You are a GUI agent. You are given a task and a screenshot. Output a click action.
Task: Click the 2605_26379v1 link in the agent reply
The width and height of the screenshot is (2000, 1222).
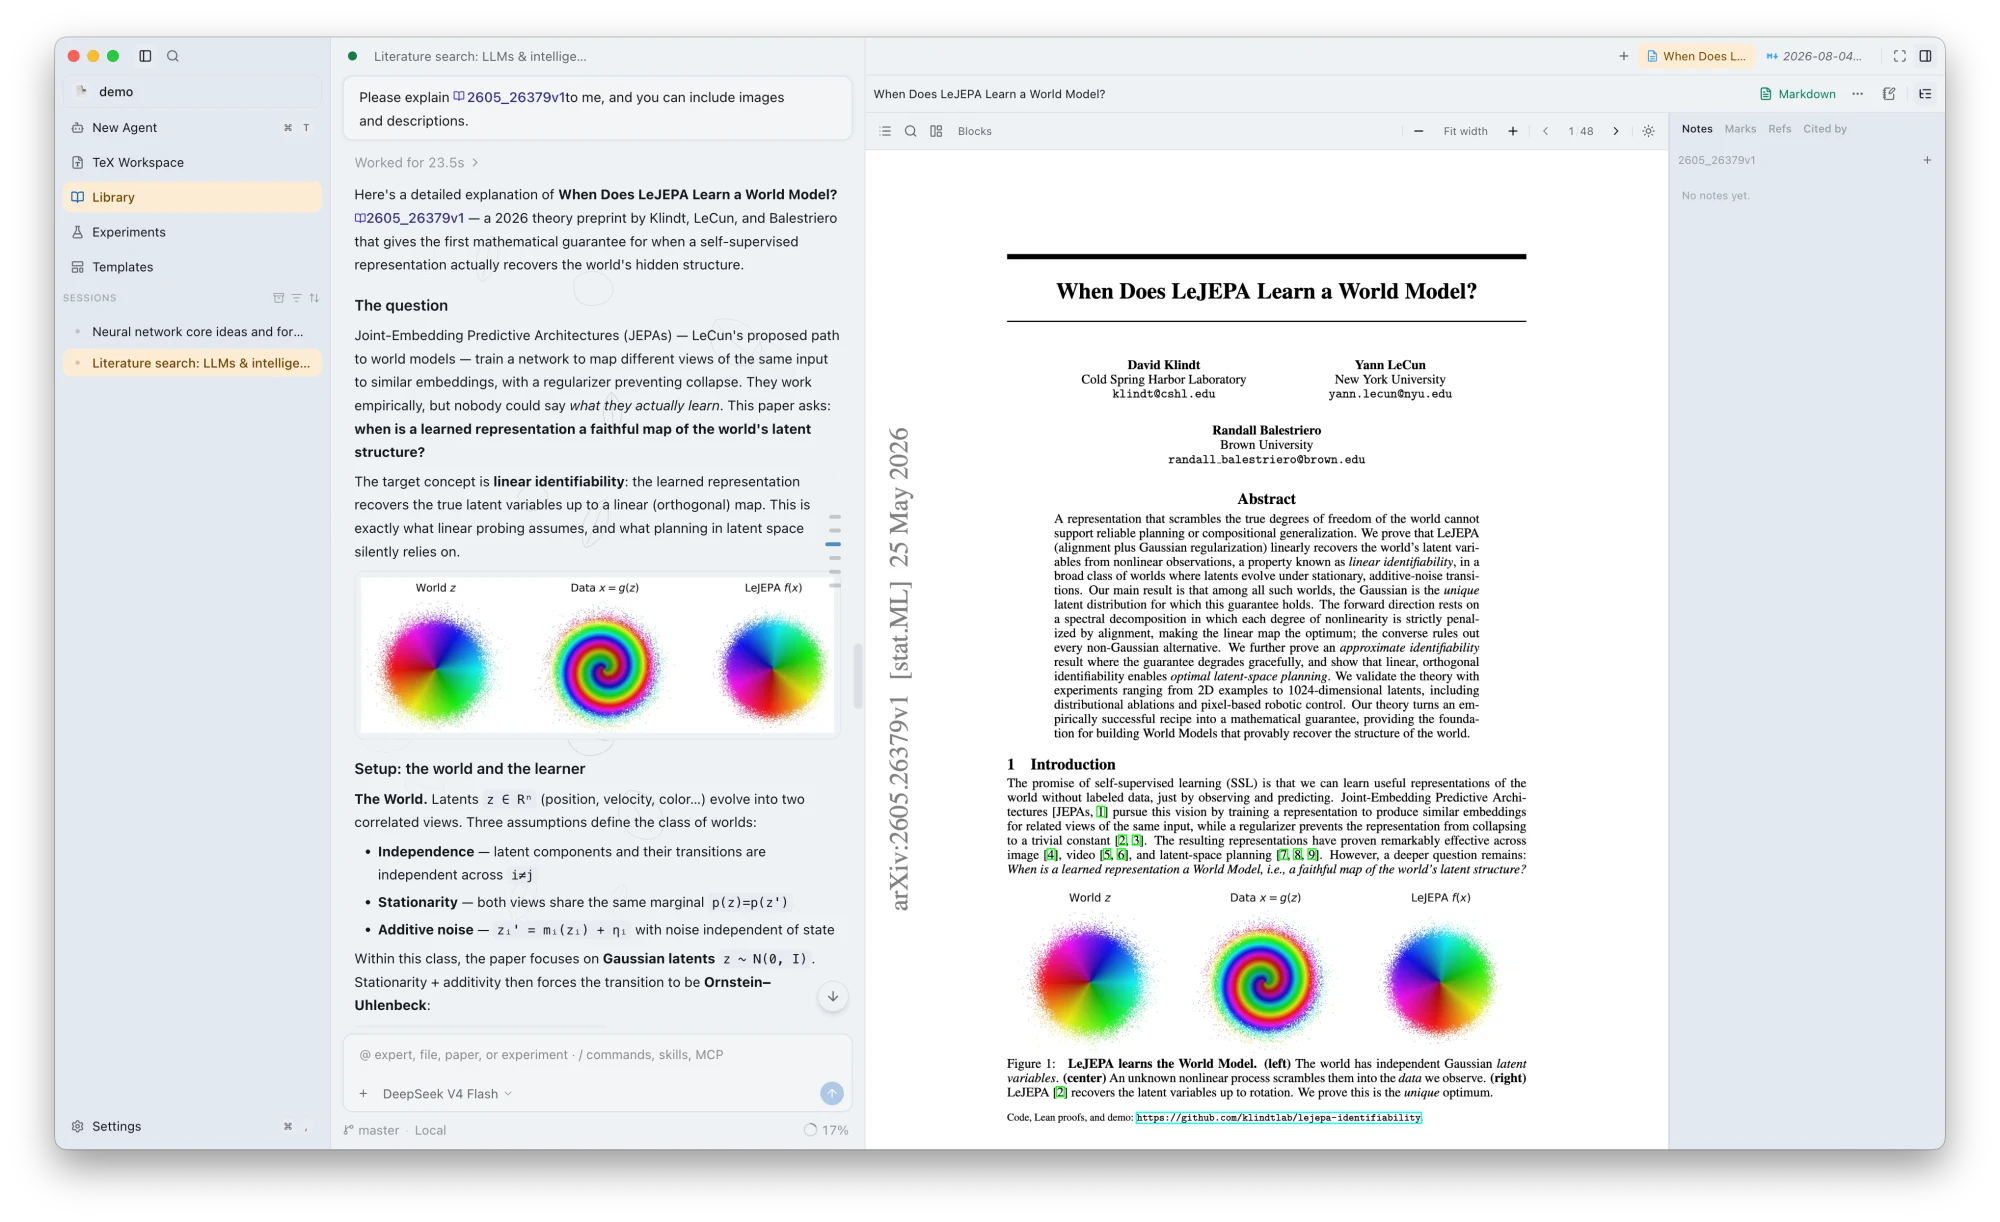pos(409,218)
